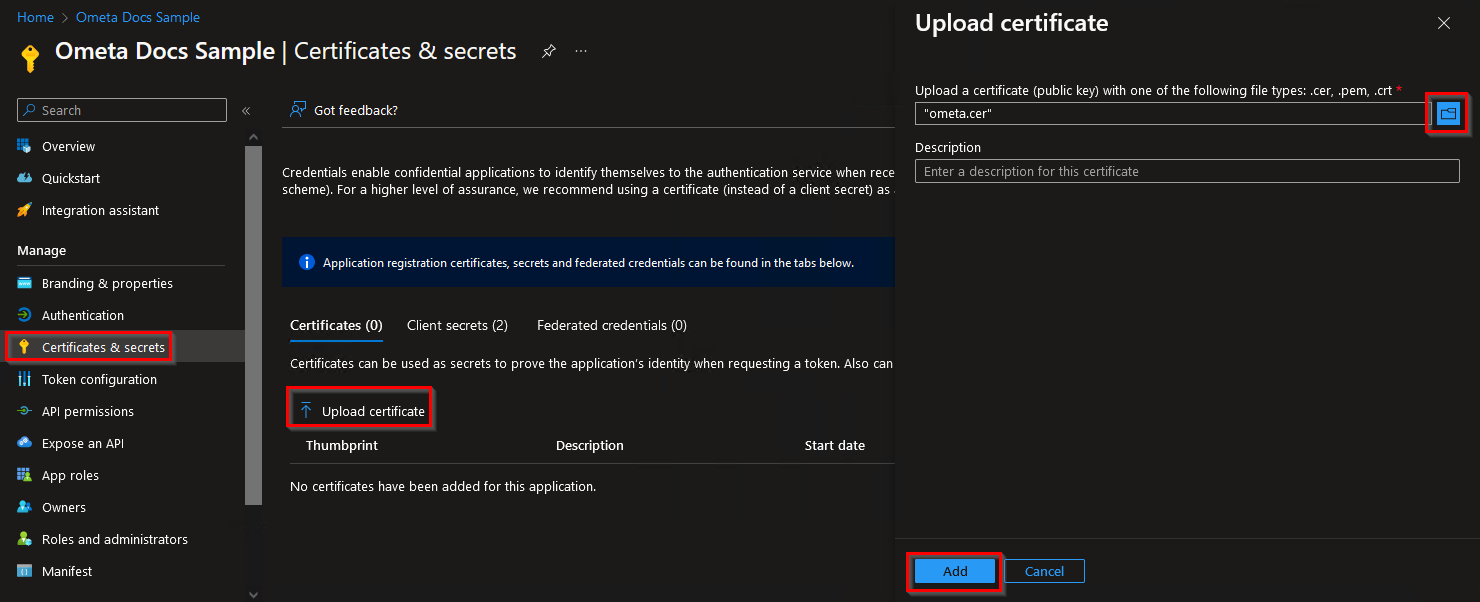Screen dimensions: 1480x602
Task: Click the certificate file field showing ometa.cer
Action: 1172,114
